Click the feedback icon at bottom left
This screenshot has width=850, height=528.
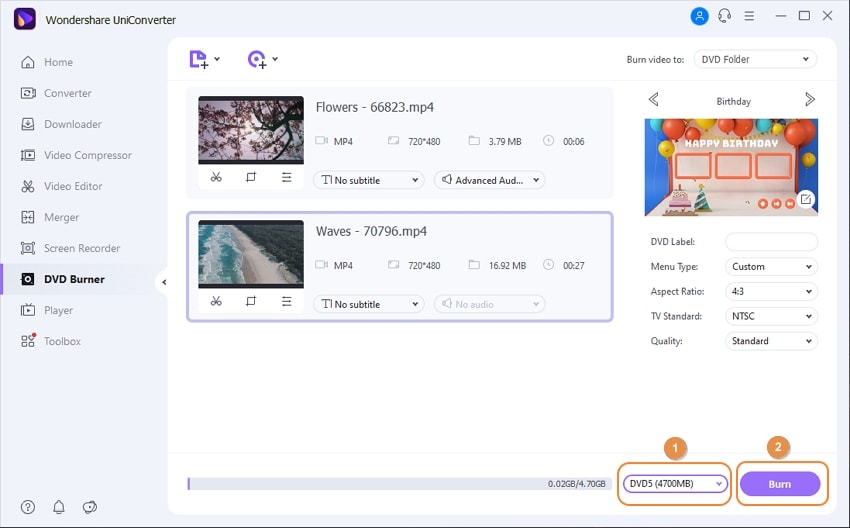(90, 507)
